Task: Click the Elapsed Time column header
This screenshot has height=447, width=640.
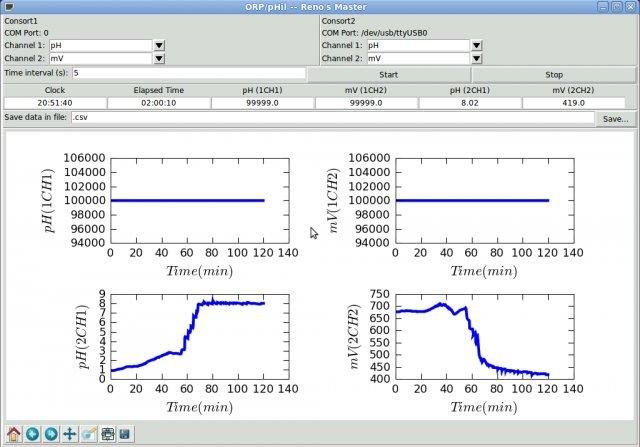Action: click(159, 90)
